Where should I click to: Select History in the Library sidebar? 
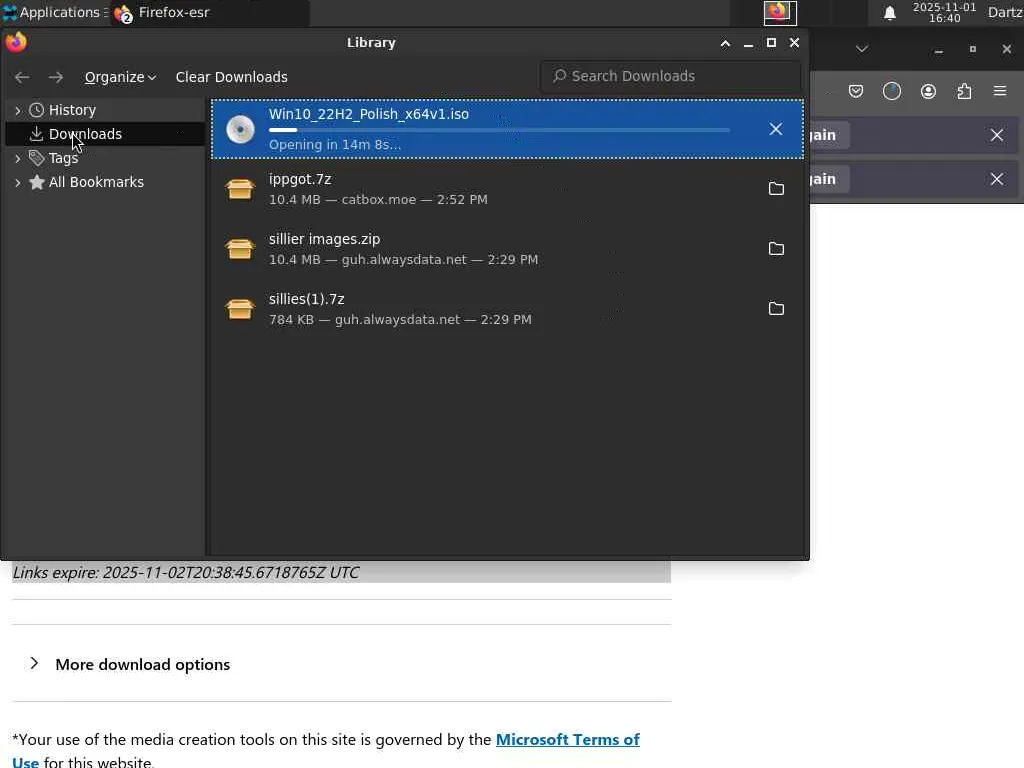click(72, 110)
